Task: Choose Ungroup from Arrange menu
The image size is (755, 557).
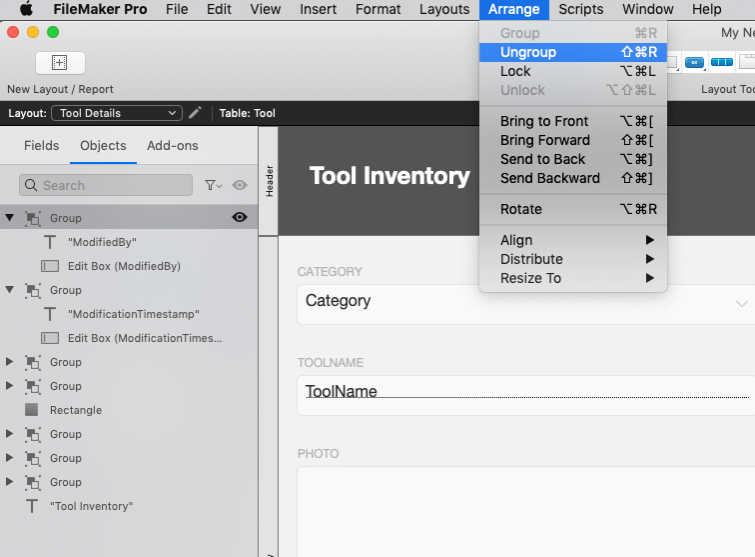Action: [x=573, y=52]
